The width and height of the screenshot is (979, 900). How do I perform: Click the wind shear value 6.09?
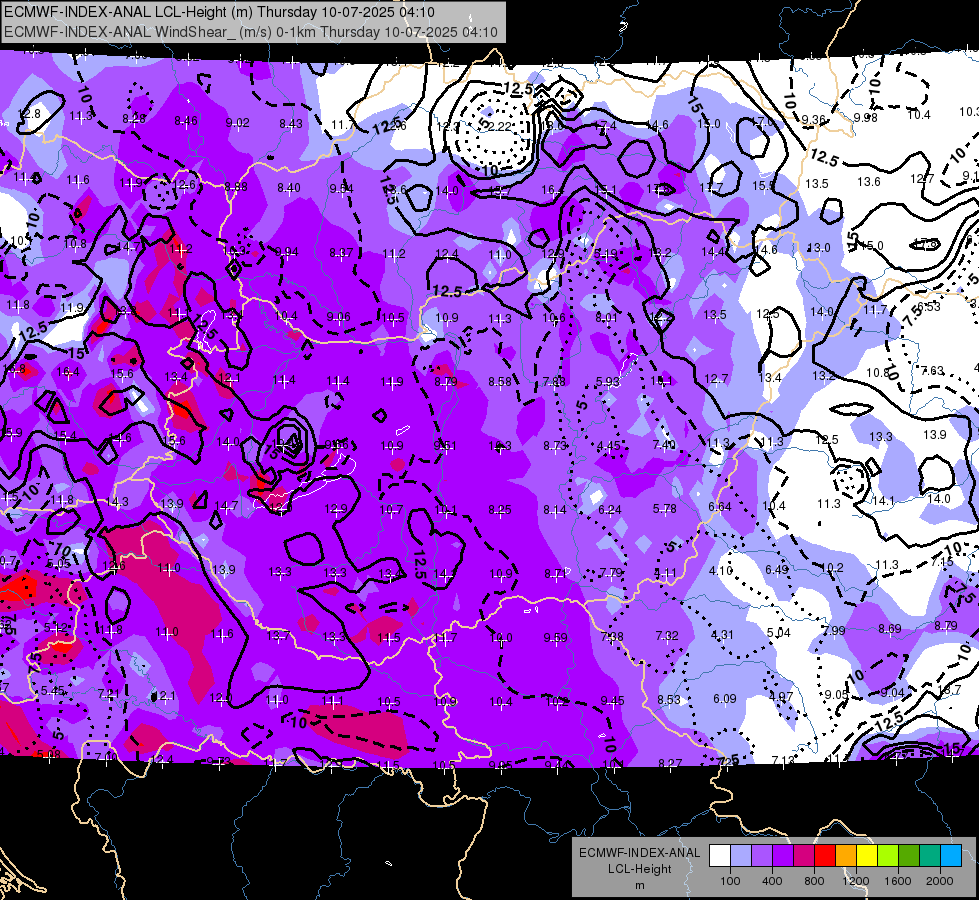point(724,698)
